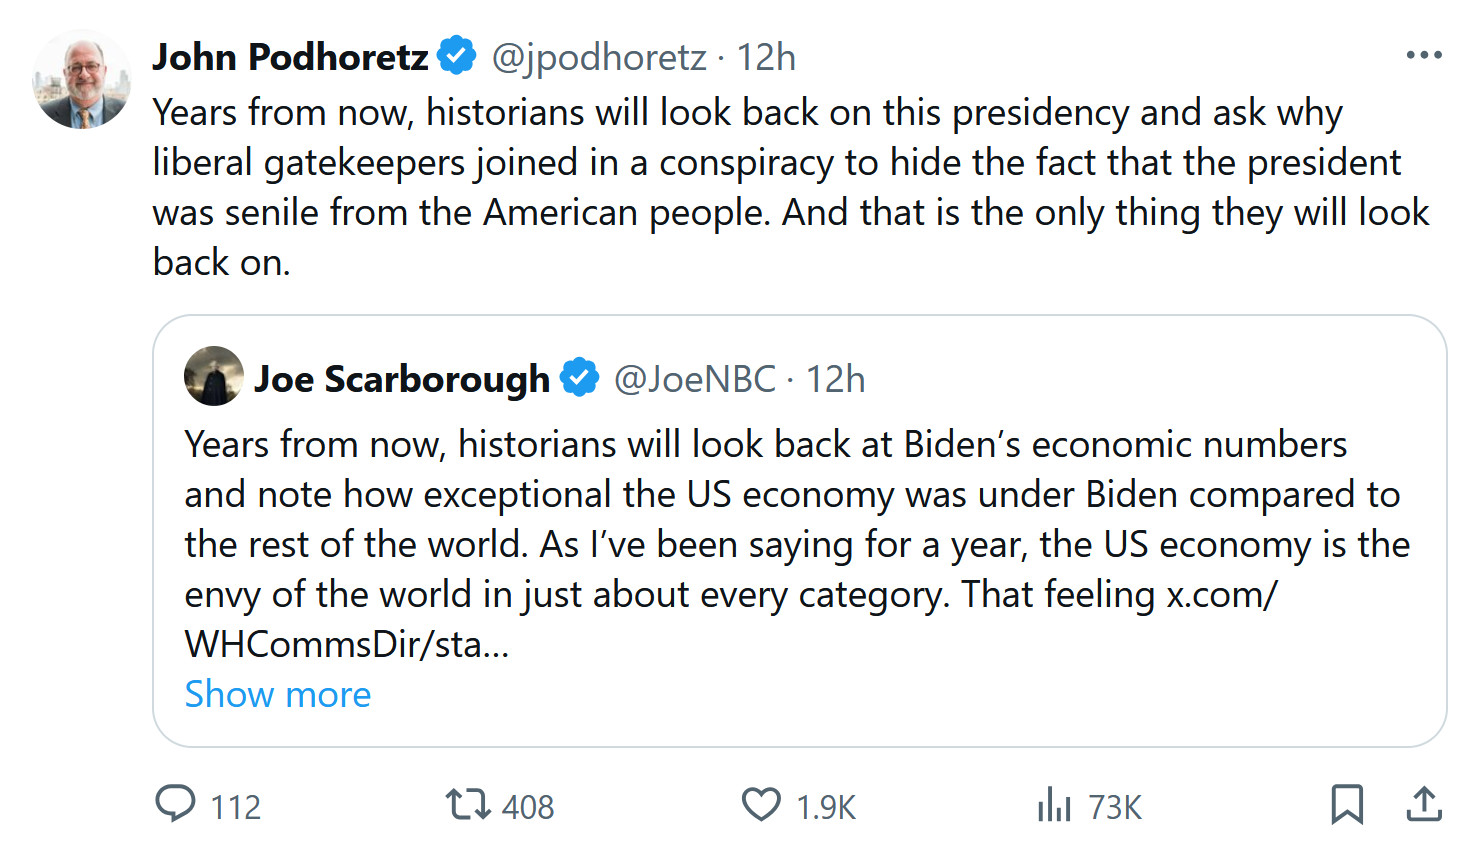The image size is (1481, 850).
Task: Open the Joe Scarborough display name
Action: coord(402,379)
